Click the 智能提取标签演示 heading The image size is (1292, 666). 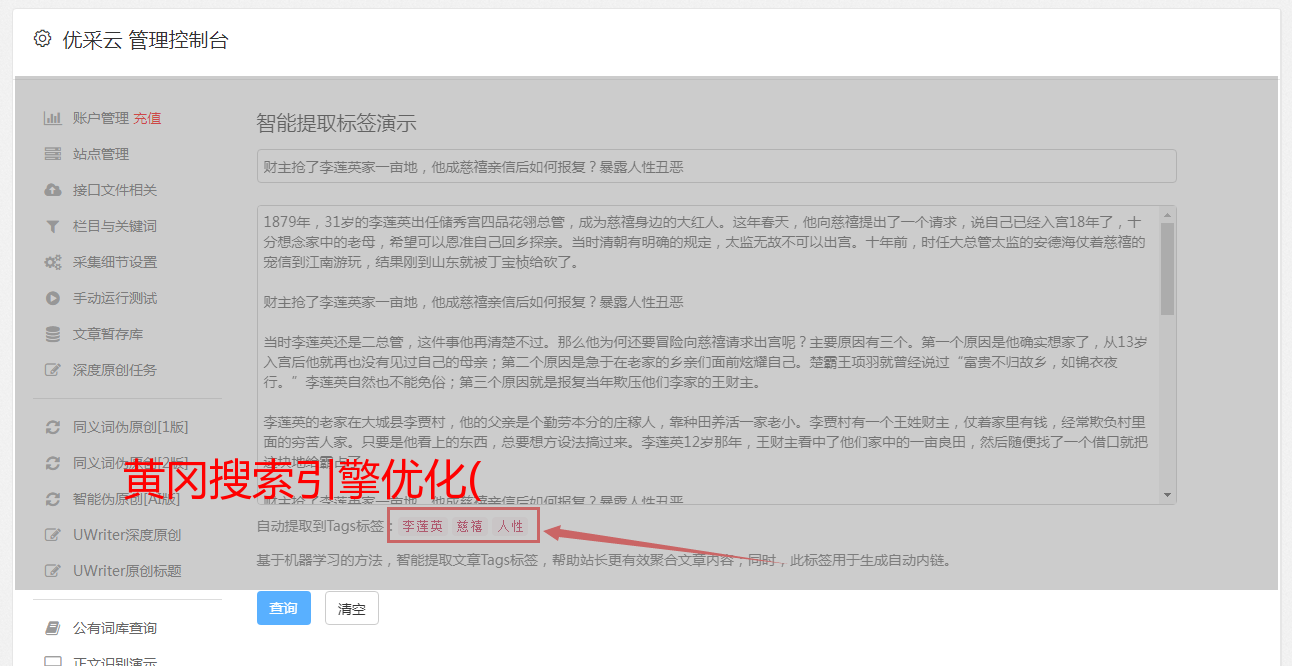click(336, 124)
